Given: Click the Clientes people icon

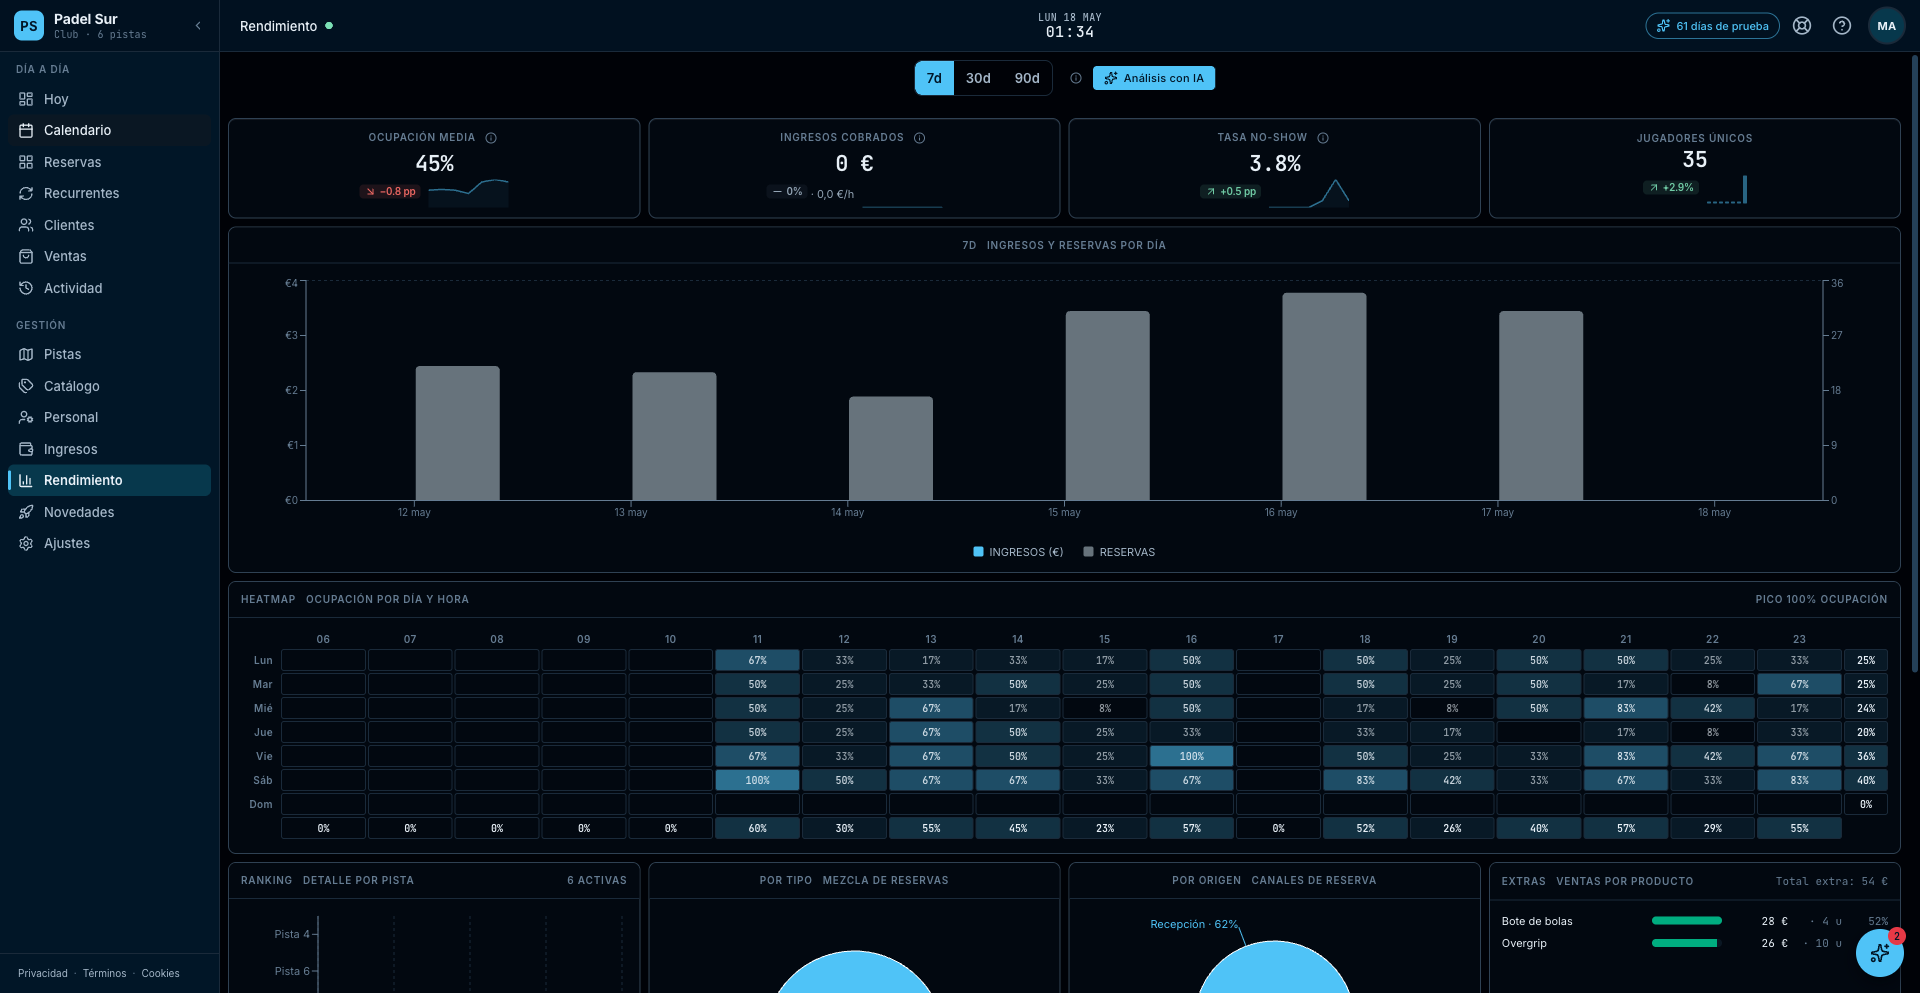Looking at the screenshot, I should tap(26, 225).
